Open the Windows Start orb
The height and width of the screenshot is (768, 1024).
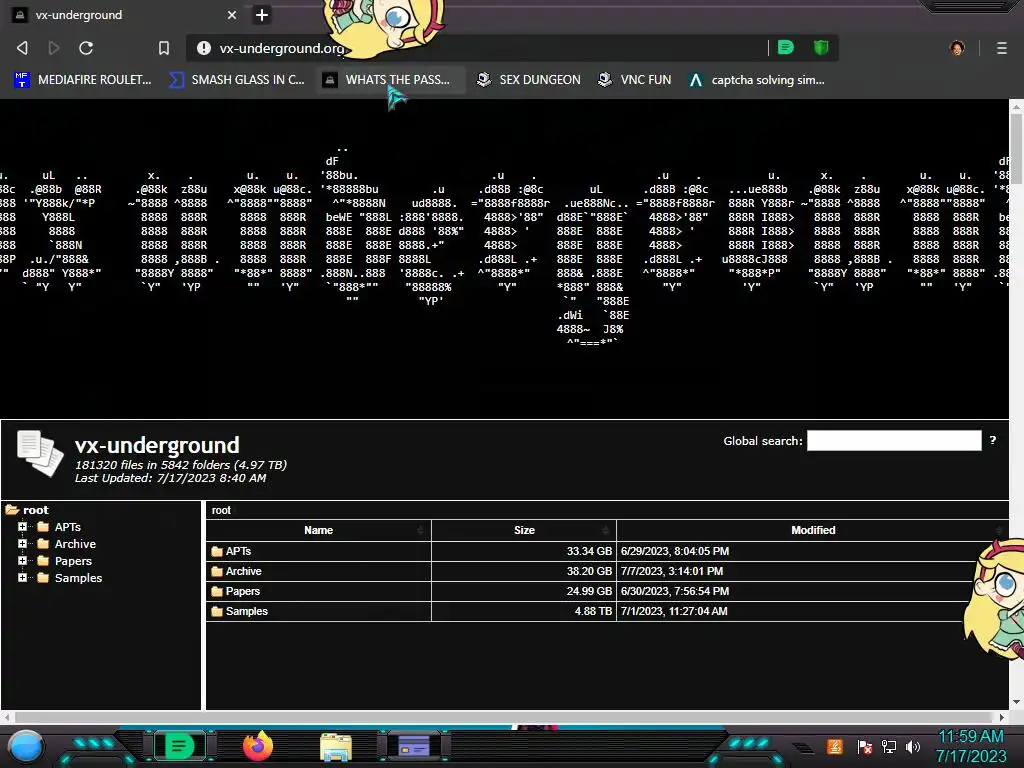coord(25,746)
